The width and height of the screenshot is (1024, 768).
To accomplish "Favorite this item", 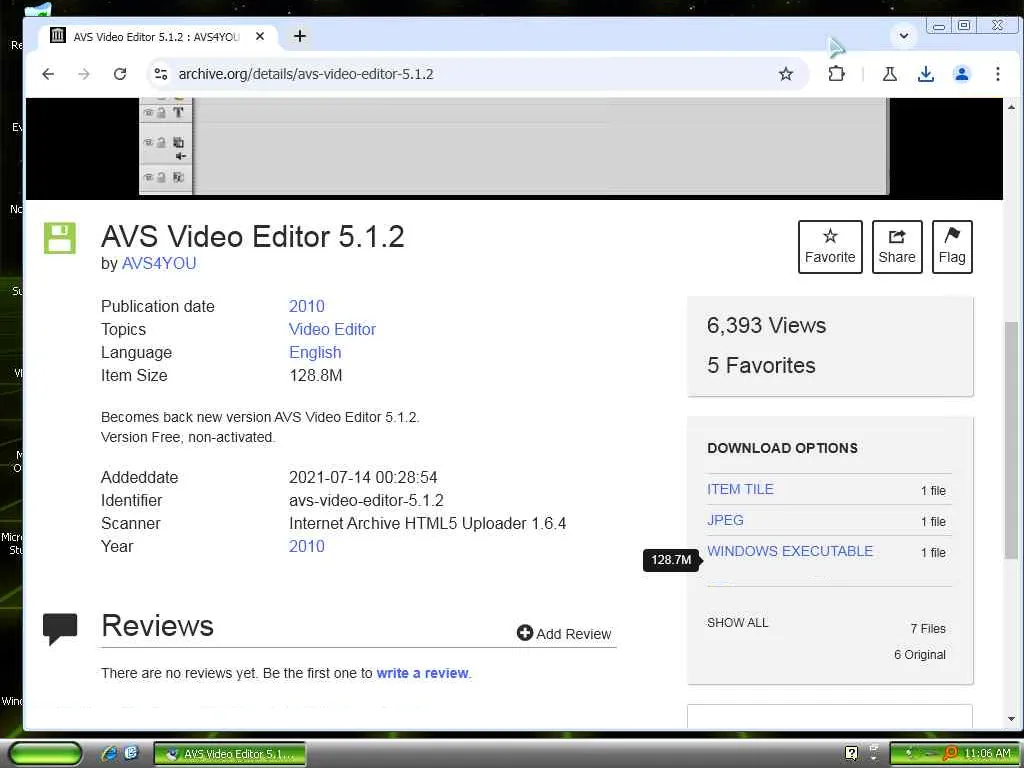I will pos(830,247).
